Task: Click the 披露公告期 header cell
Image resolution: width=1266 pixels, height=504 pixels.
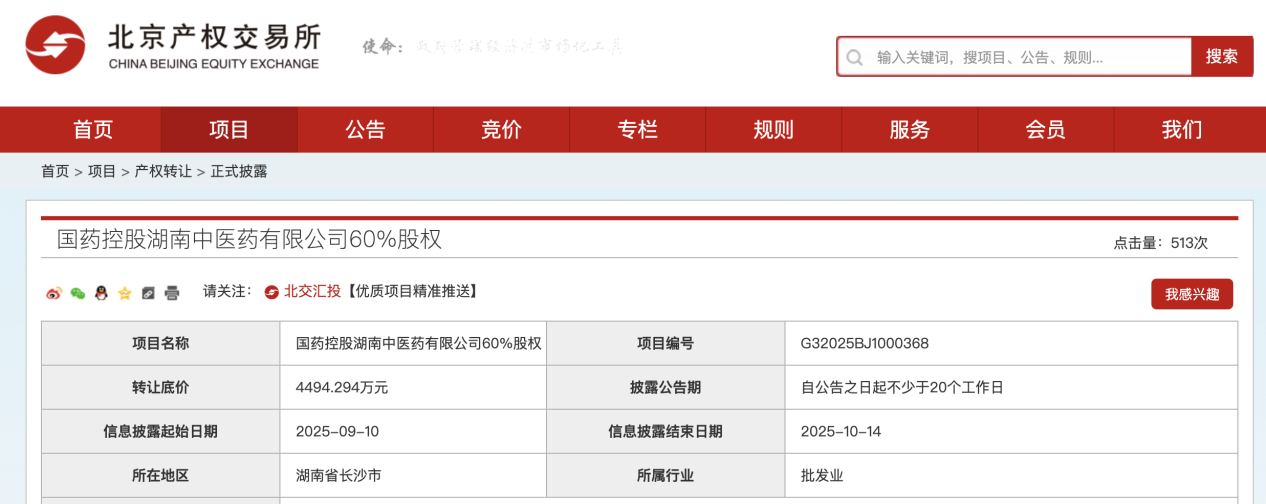Action: [666, 387]
